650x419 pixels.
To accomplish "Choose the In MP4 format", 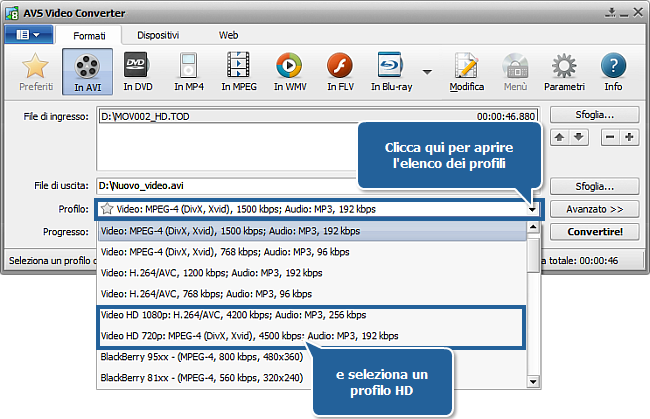I will tap(189, 72).
